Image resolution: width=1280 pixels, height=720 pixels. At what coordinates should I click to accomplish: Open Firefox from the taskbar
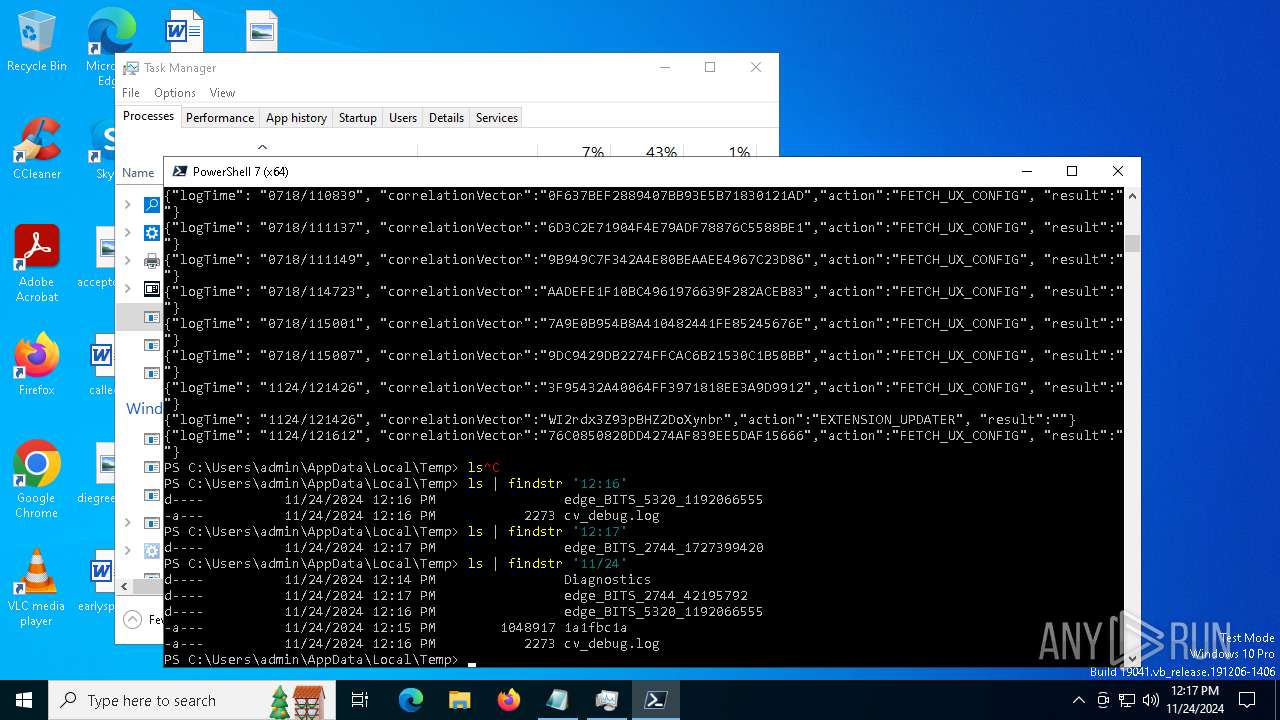pos(508,700)
